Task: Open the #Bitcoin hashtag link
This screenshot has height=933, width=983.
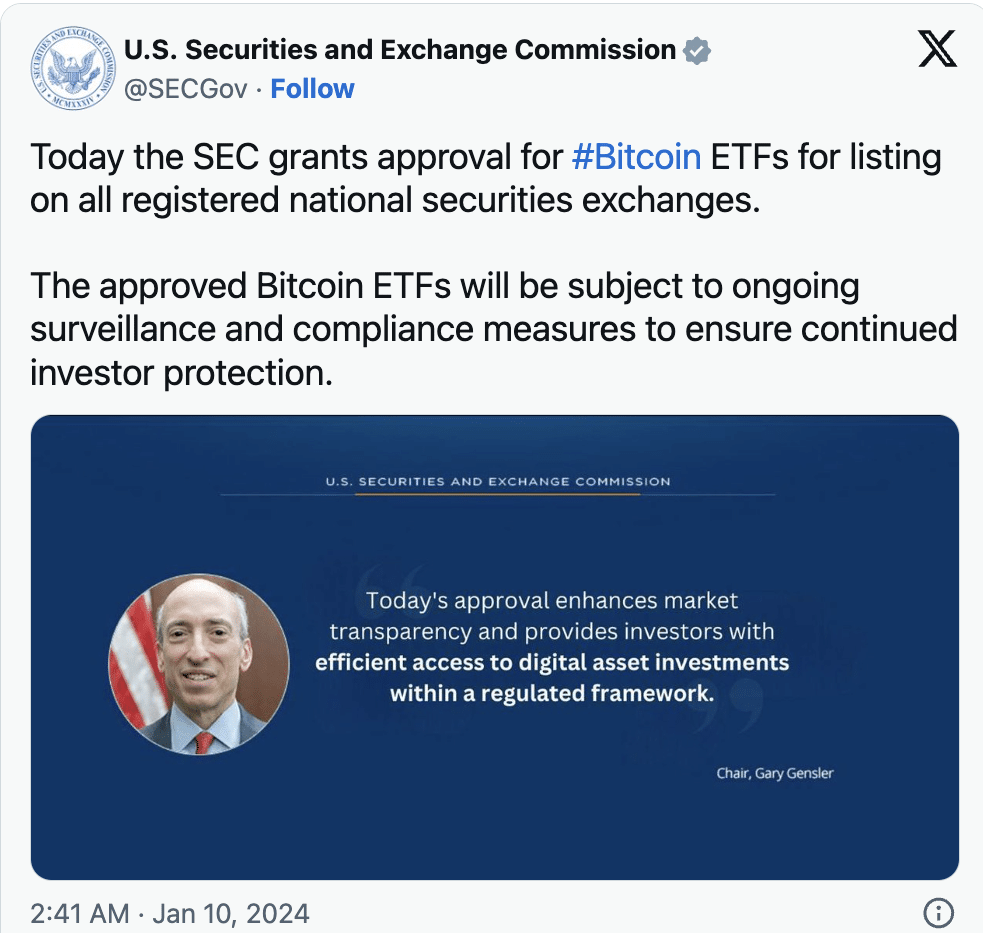Action: pos(636,158)
